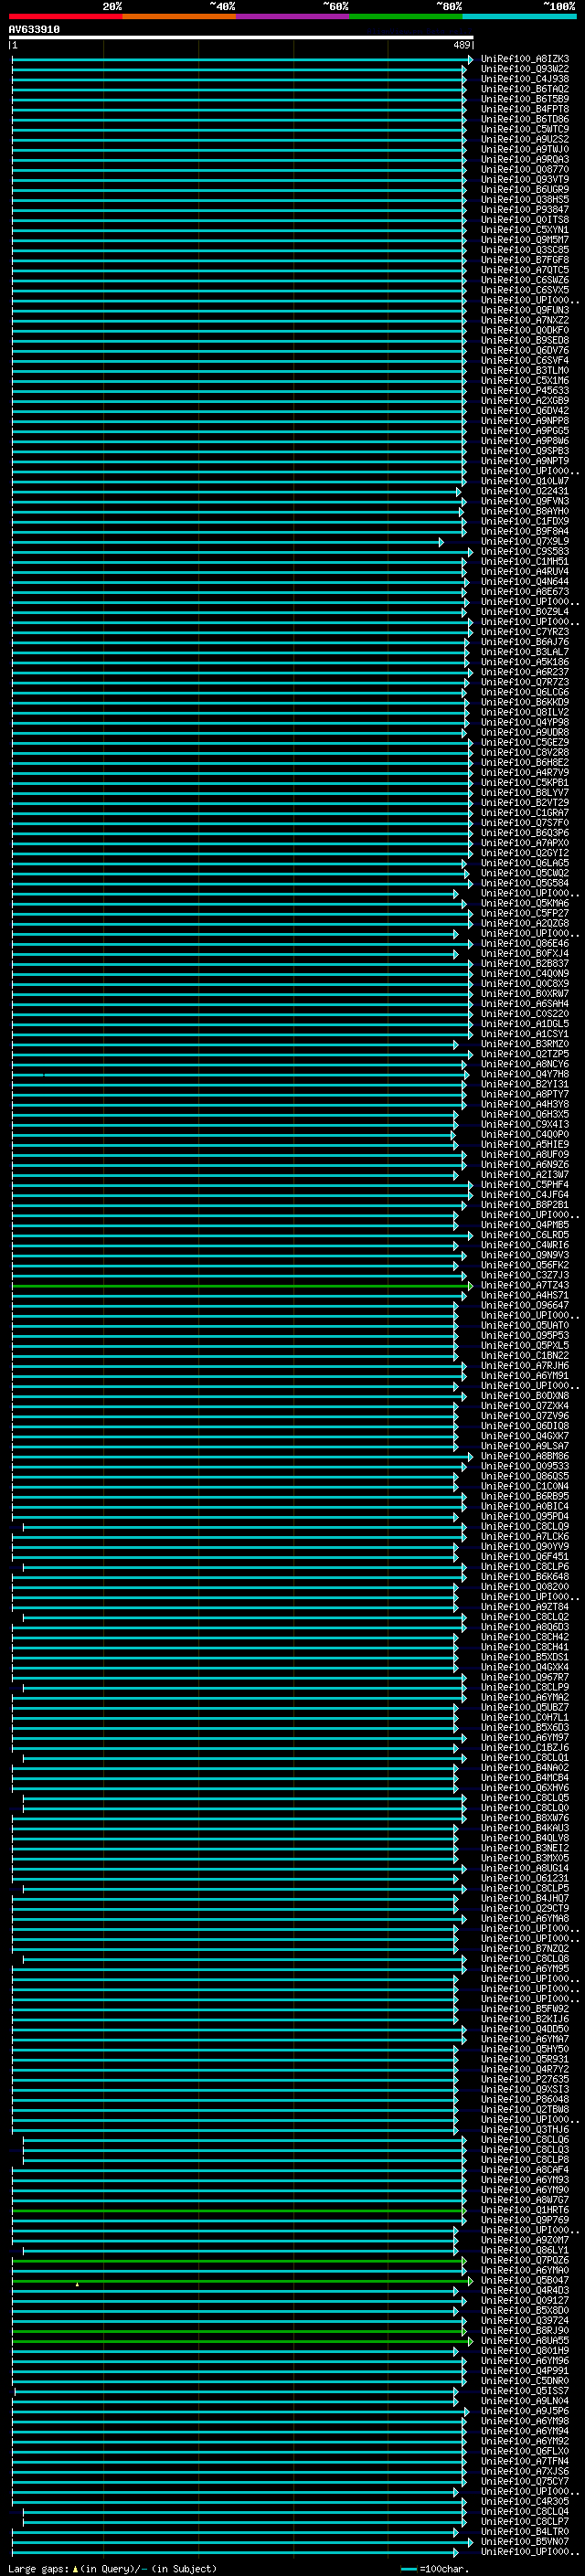Select label UniRef100_Q93VT9
This screenshot has height=2576, width=585.
pyautogui.click(x=525, y=179)
